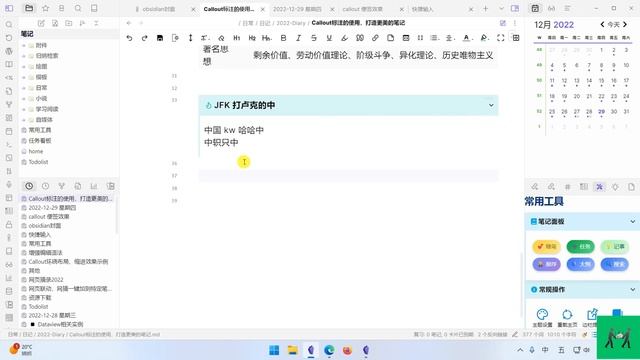Apply H2 heading from the toolbar

[252, 38]
